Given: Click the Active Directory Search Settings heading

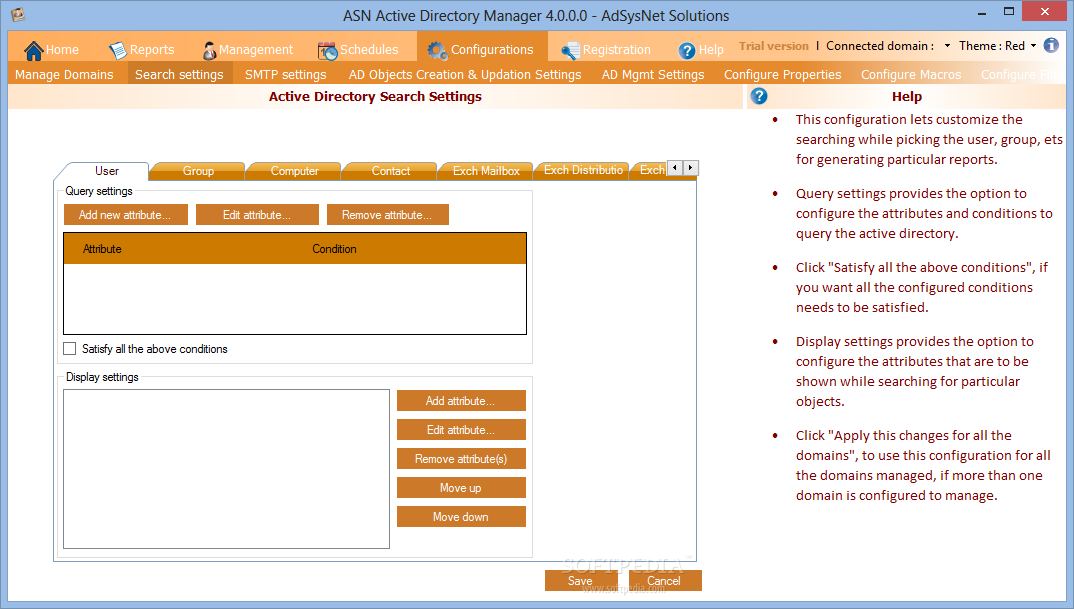Looking at the screenshot, I should (x=375, y=97).
